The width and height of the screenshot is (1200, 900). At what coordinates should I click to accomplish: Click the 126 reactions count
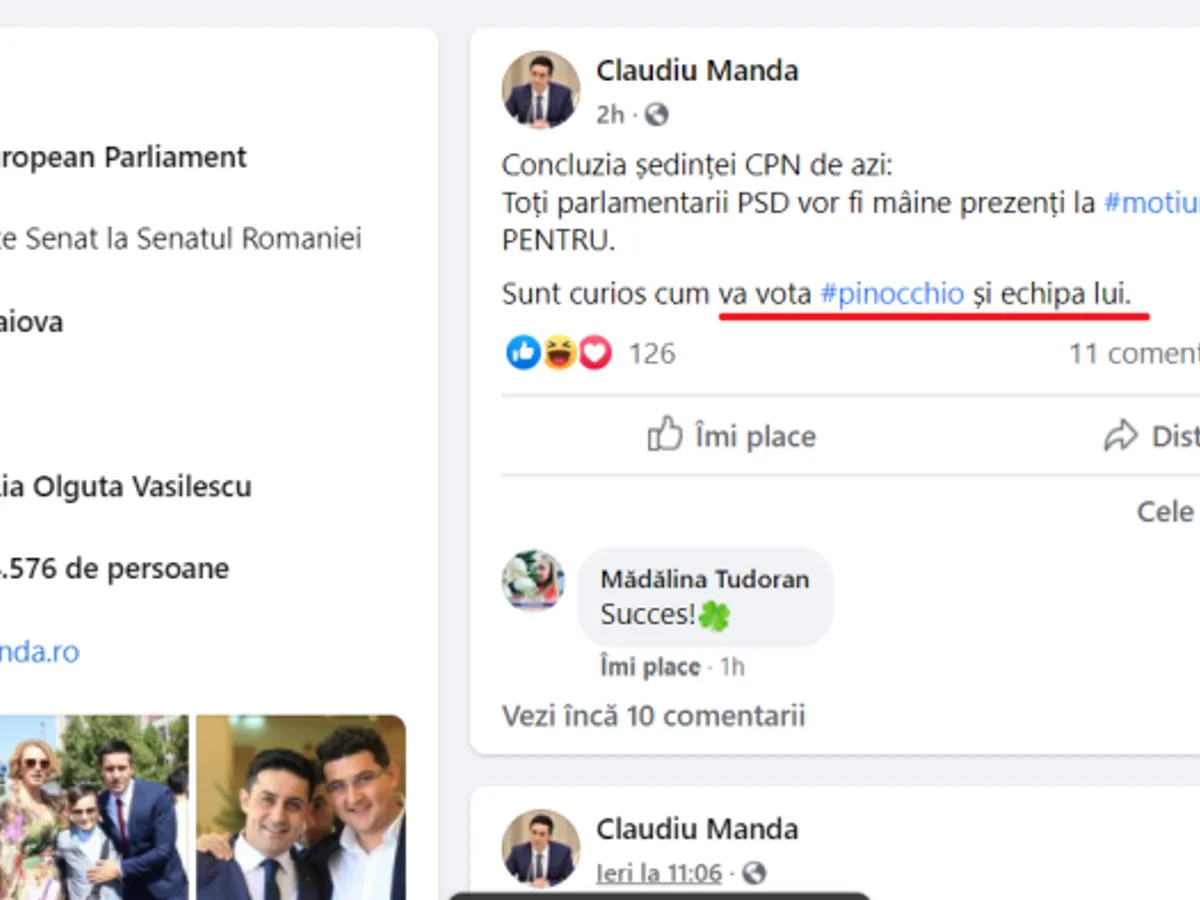point(652,353)
